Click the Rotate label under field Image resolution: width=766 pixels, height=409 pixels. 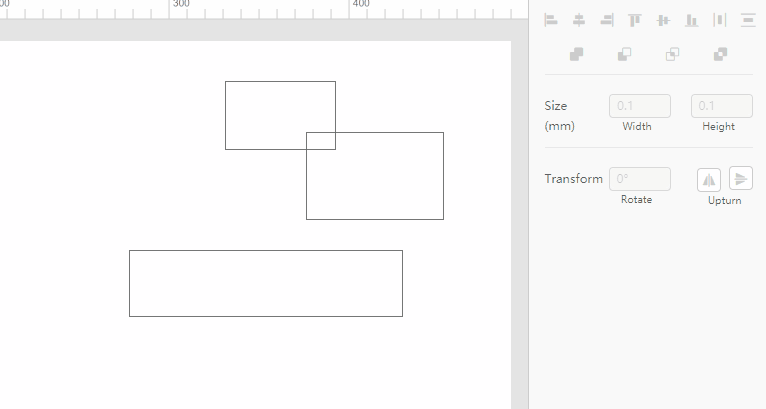(x=636, y=199)
